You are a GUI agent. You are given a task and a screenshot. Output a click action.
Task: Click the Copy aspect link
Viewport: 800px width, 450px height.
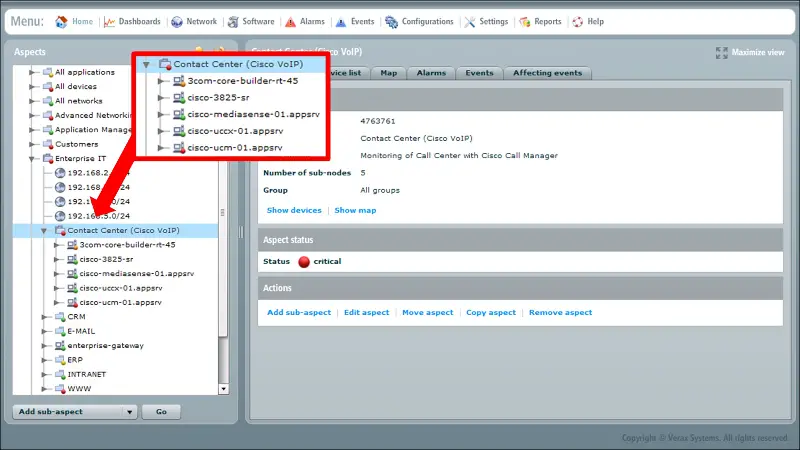[491, 312]
